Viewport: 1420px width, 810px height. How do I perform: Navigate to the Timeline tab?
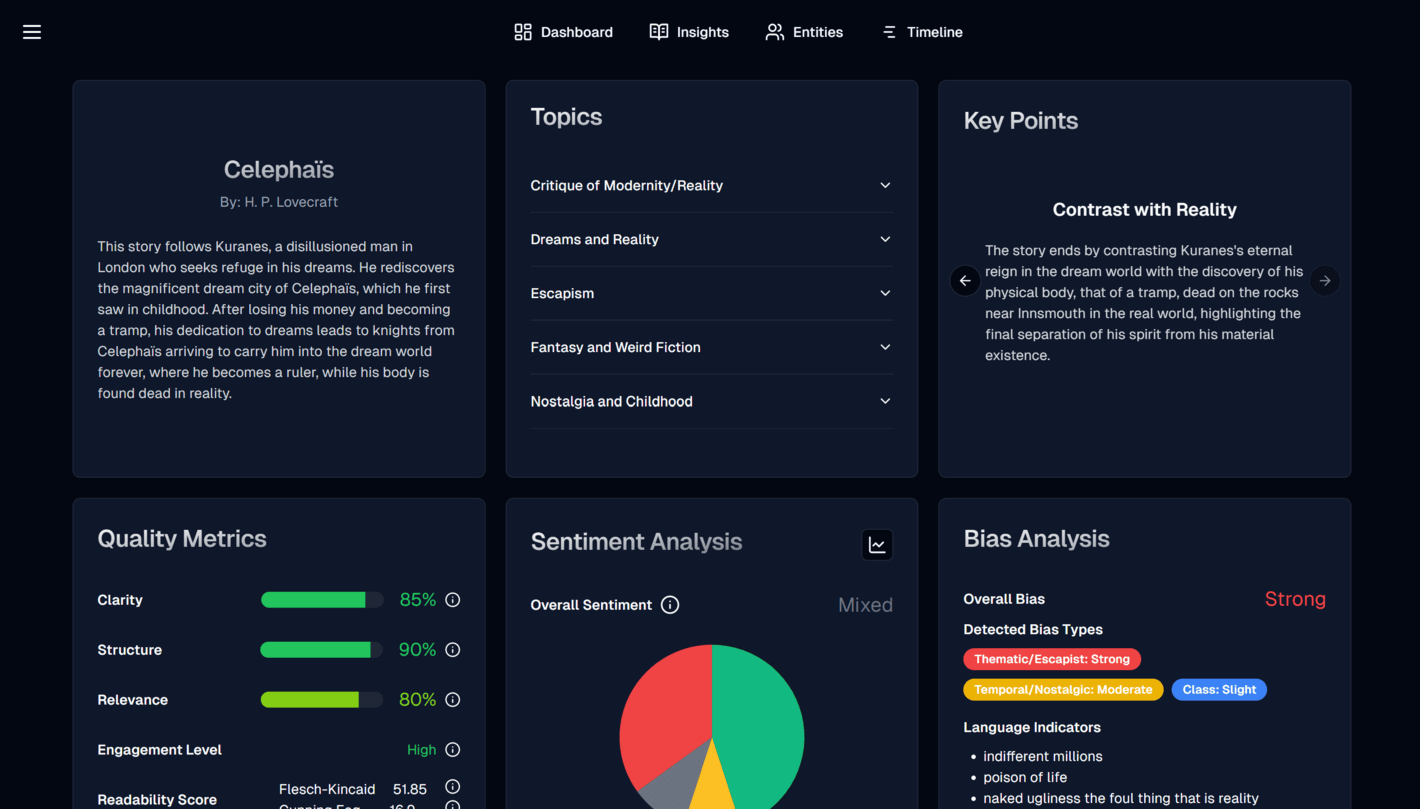(x=922, y=32)
